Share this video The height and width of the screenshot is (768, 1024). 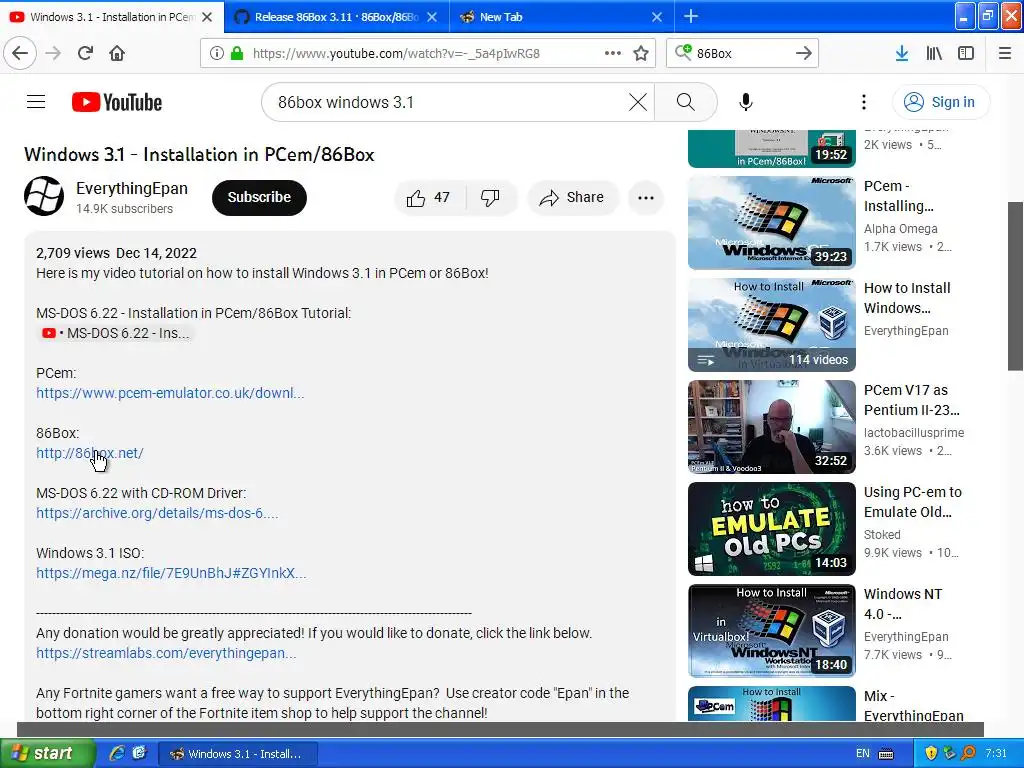(x=572, y=198)
